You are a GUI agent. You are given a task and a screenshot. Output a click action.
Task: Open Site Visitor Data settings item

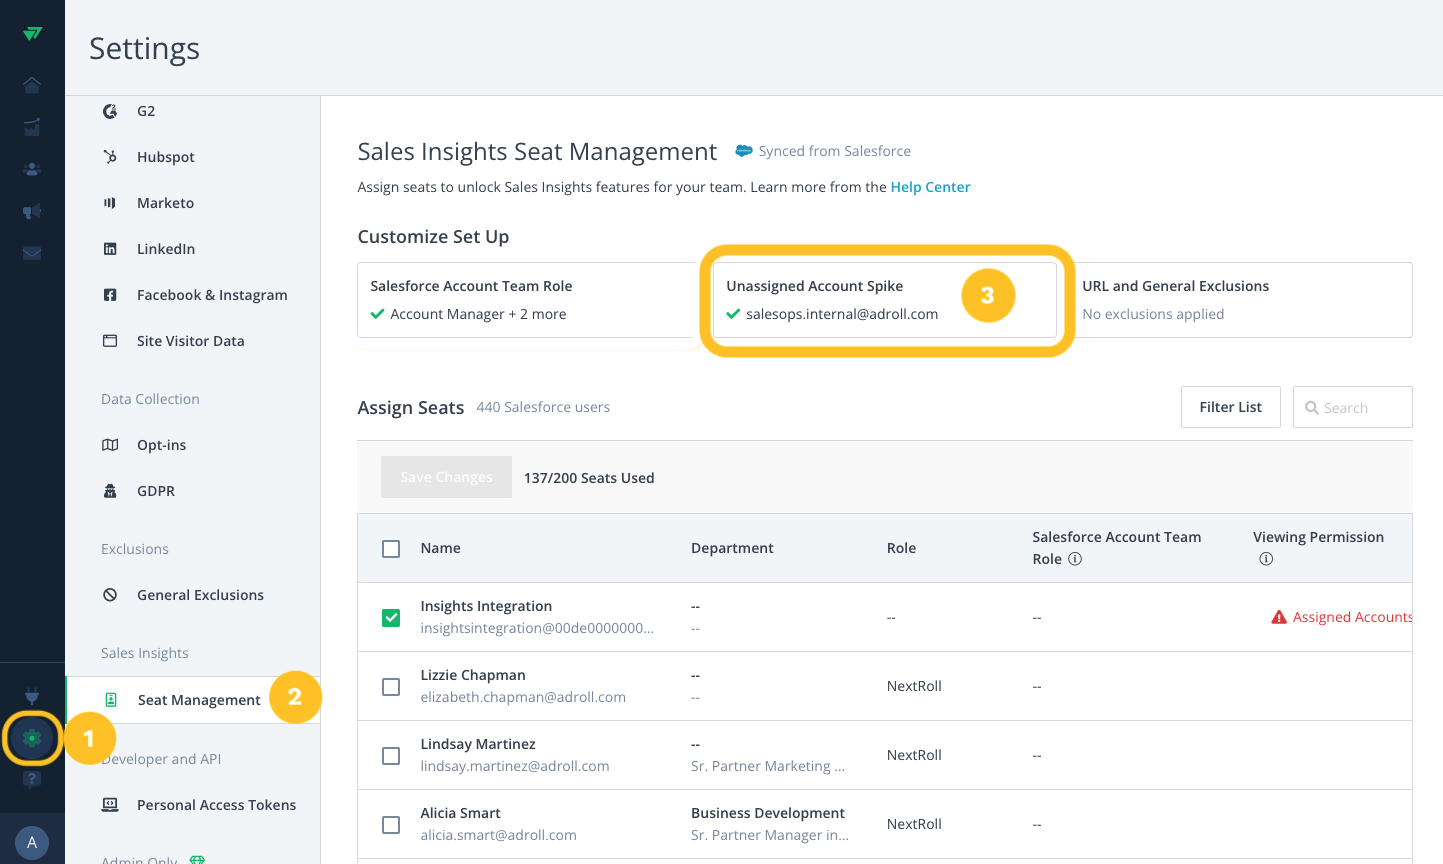click(193, 341)
